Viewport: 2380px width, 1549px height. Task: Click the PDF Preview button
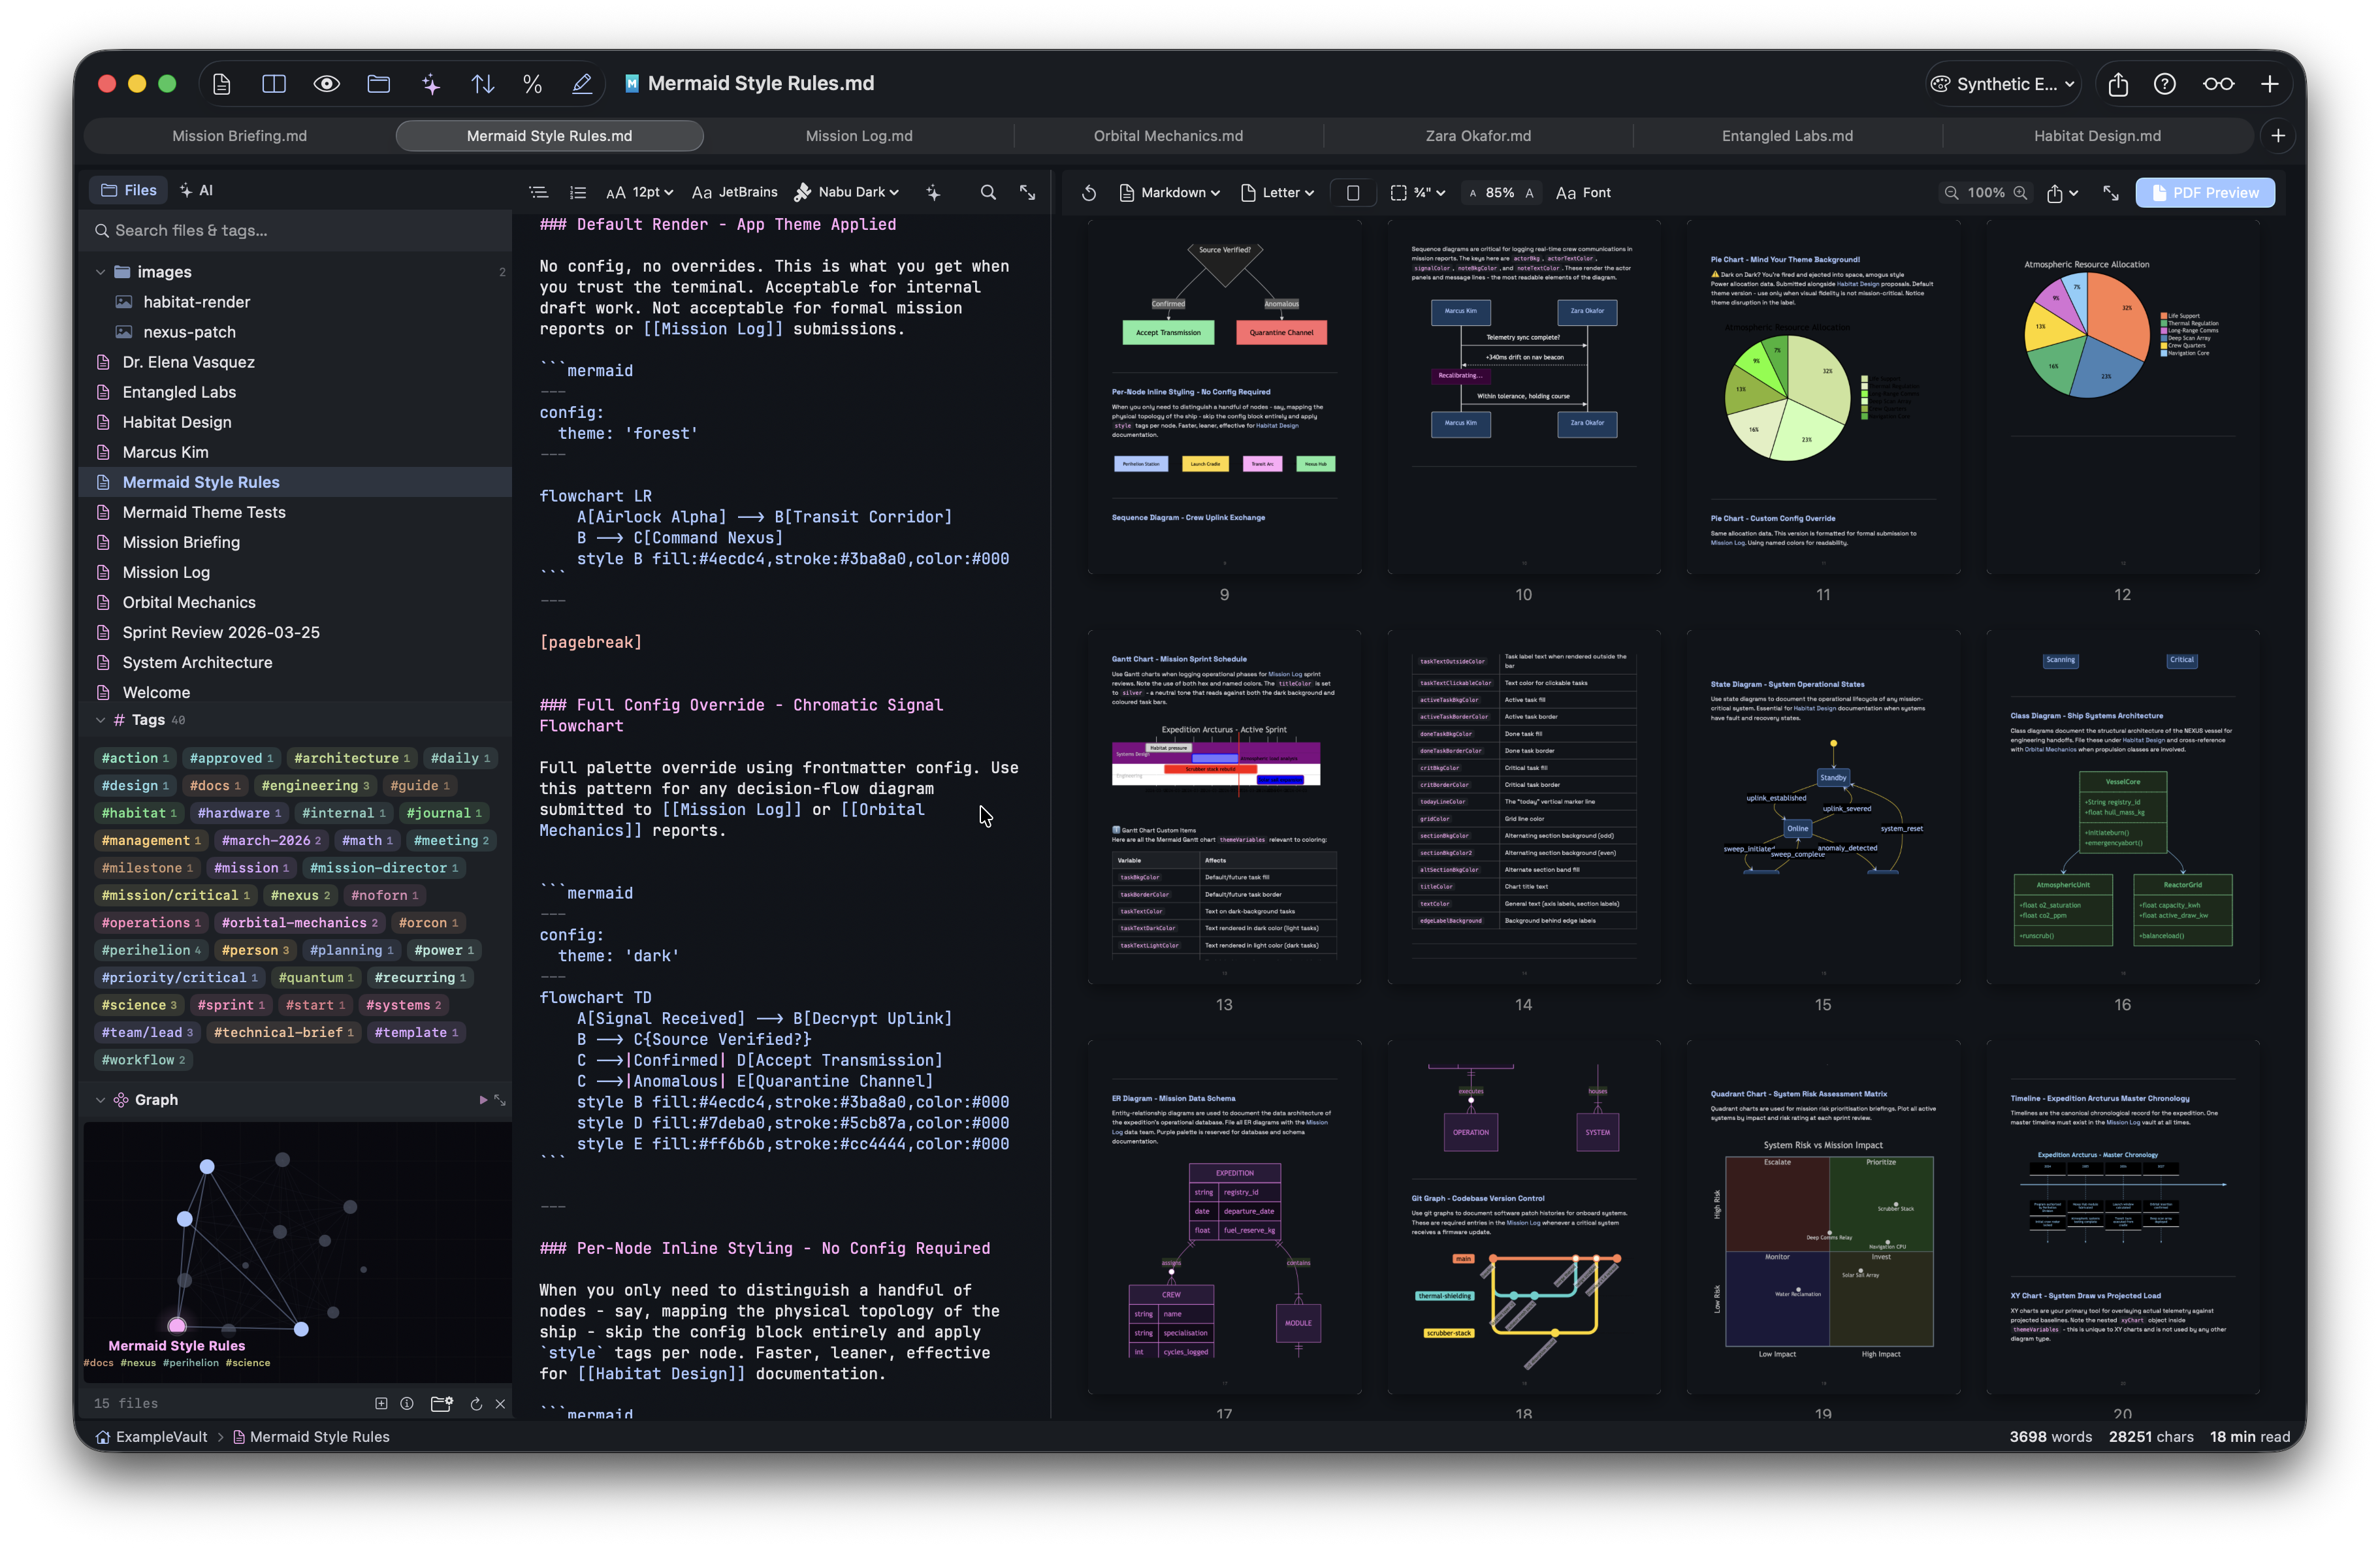point(2204,193)
